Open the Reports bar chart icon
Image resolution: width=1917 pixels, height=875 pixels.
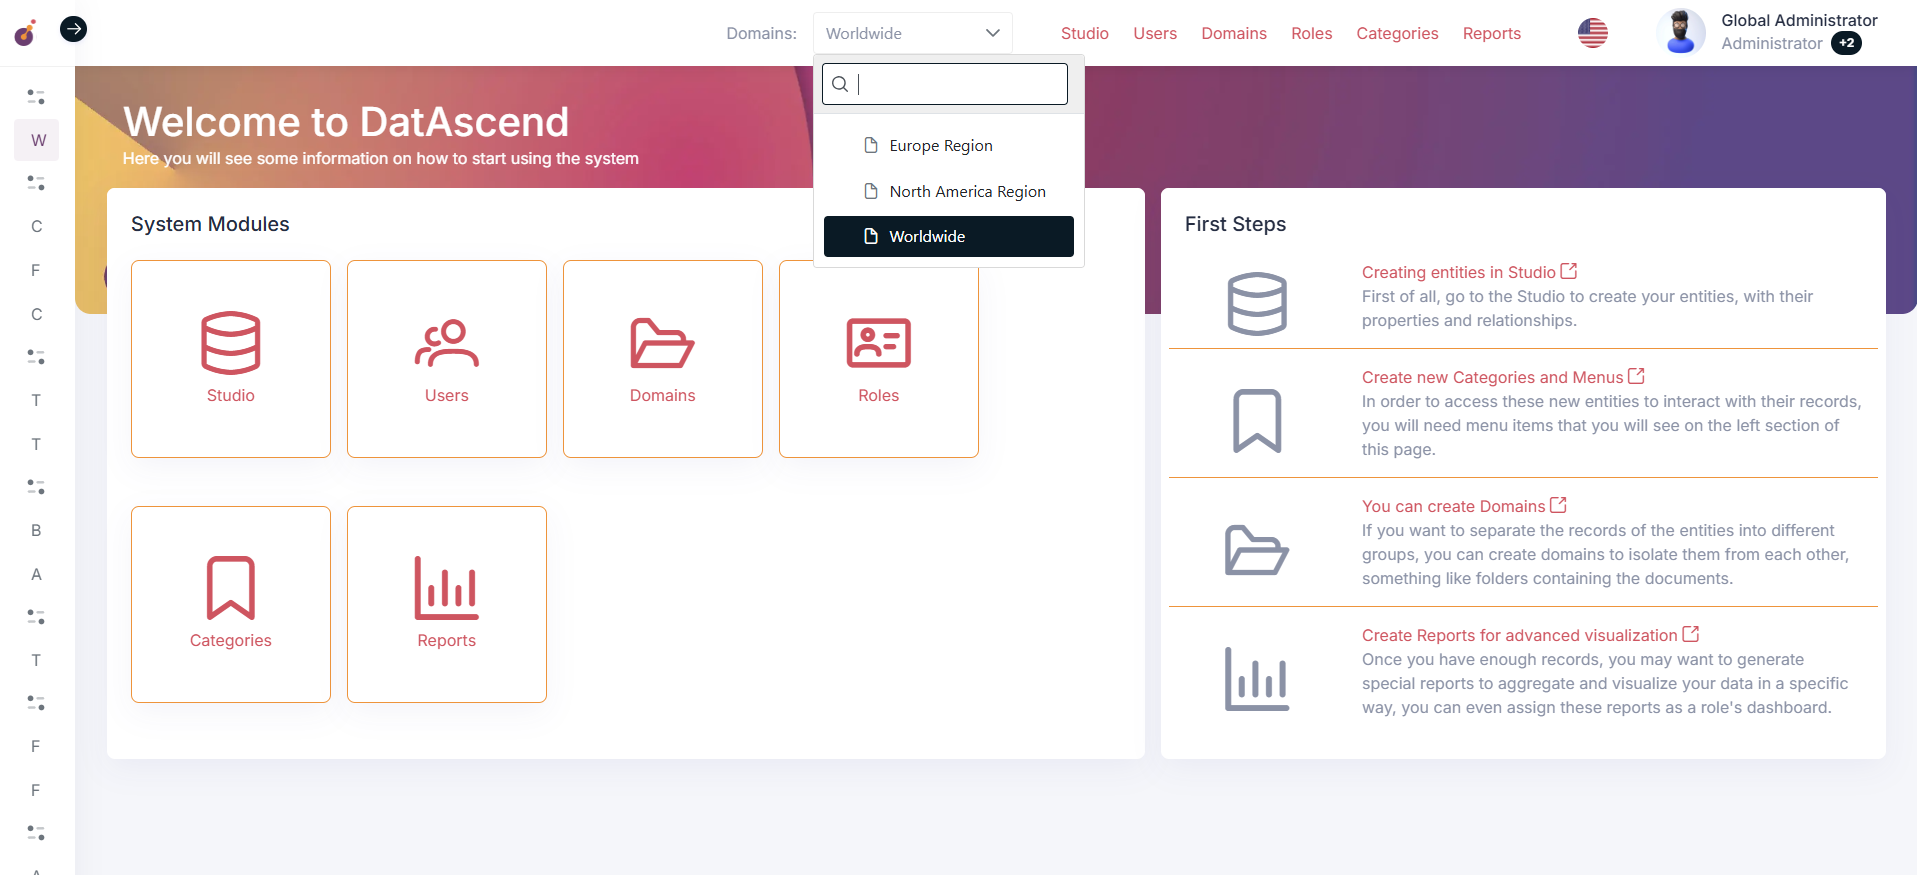(446, 588)
